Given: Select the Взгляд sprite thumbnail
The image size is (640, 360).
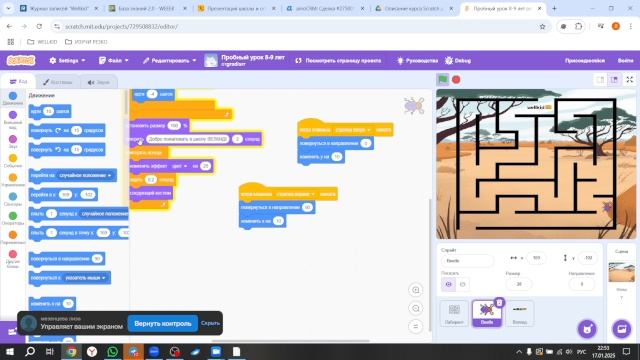Looking at the screenshot, I should pos(520,313).
